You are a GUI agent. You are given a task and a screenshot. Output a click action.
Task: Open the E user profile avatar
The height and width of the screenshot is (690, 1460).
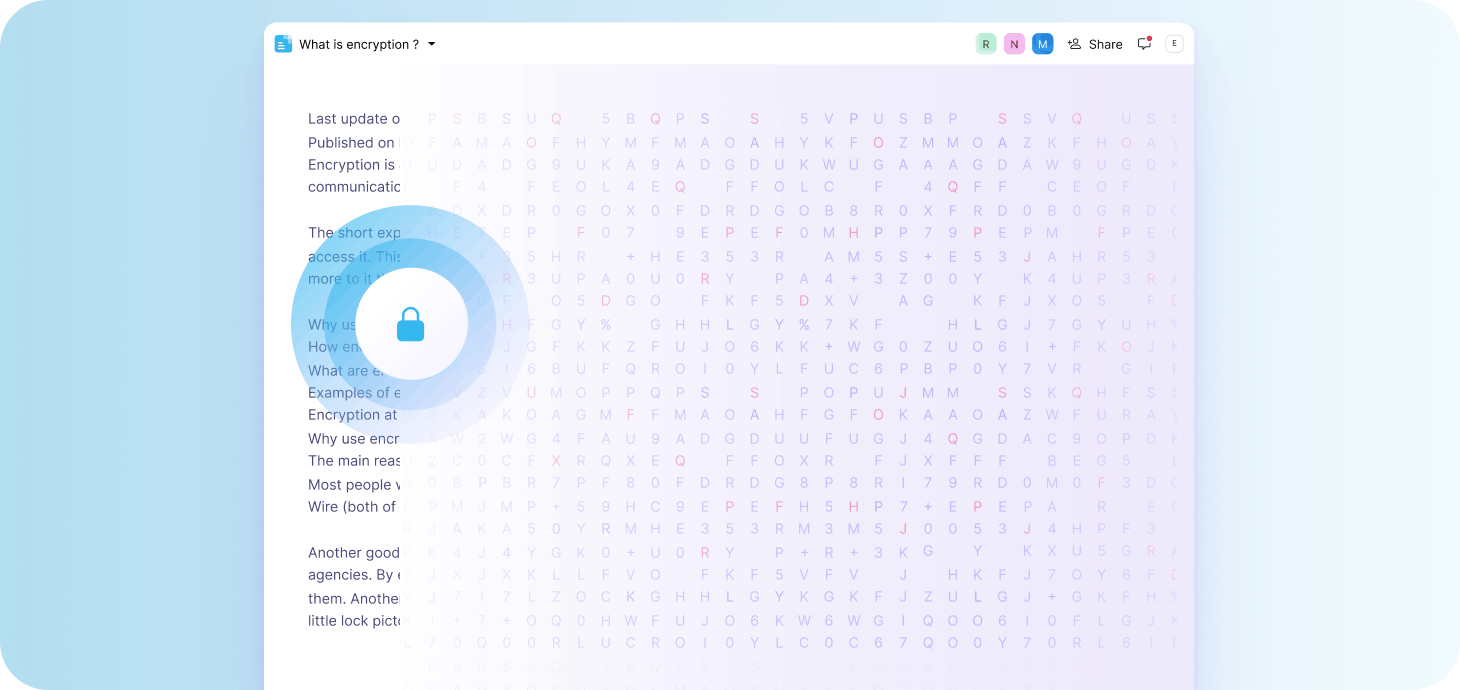1174,44
